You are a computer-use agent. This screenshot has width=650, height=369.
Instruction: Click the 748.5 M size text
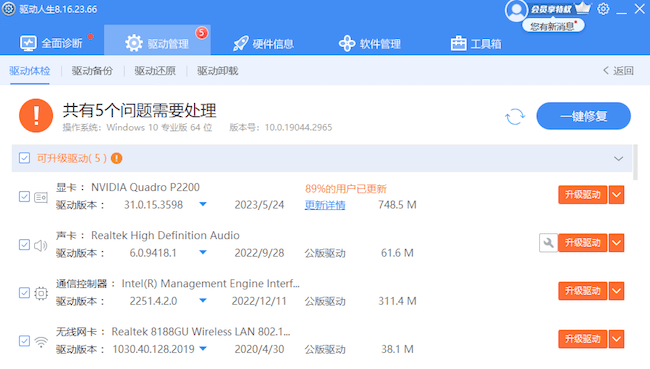(397, 205)
